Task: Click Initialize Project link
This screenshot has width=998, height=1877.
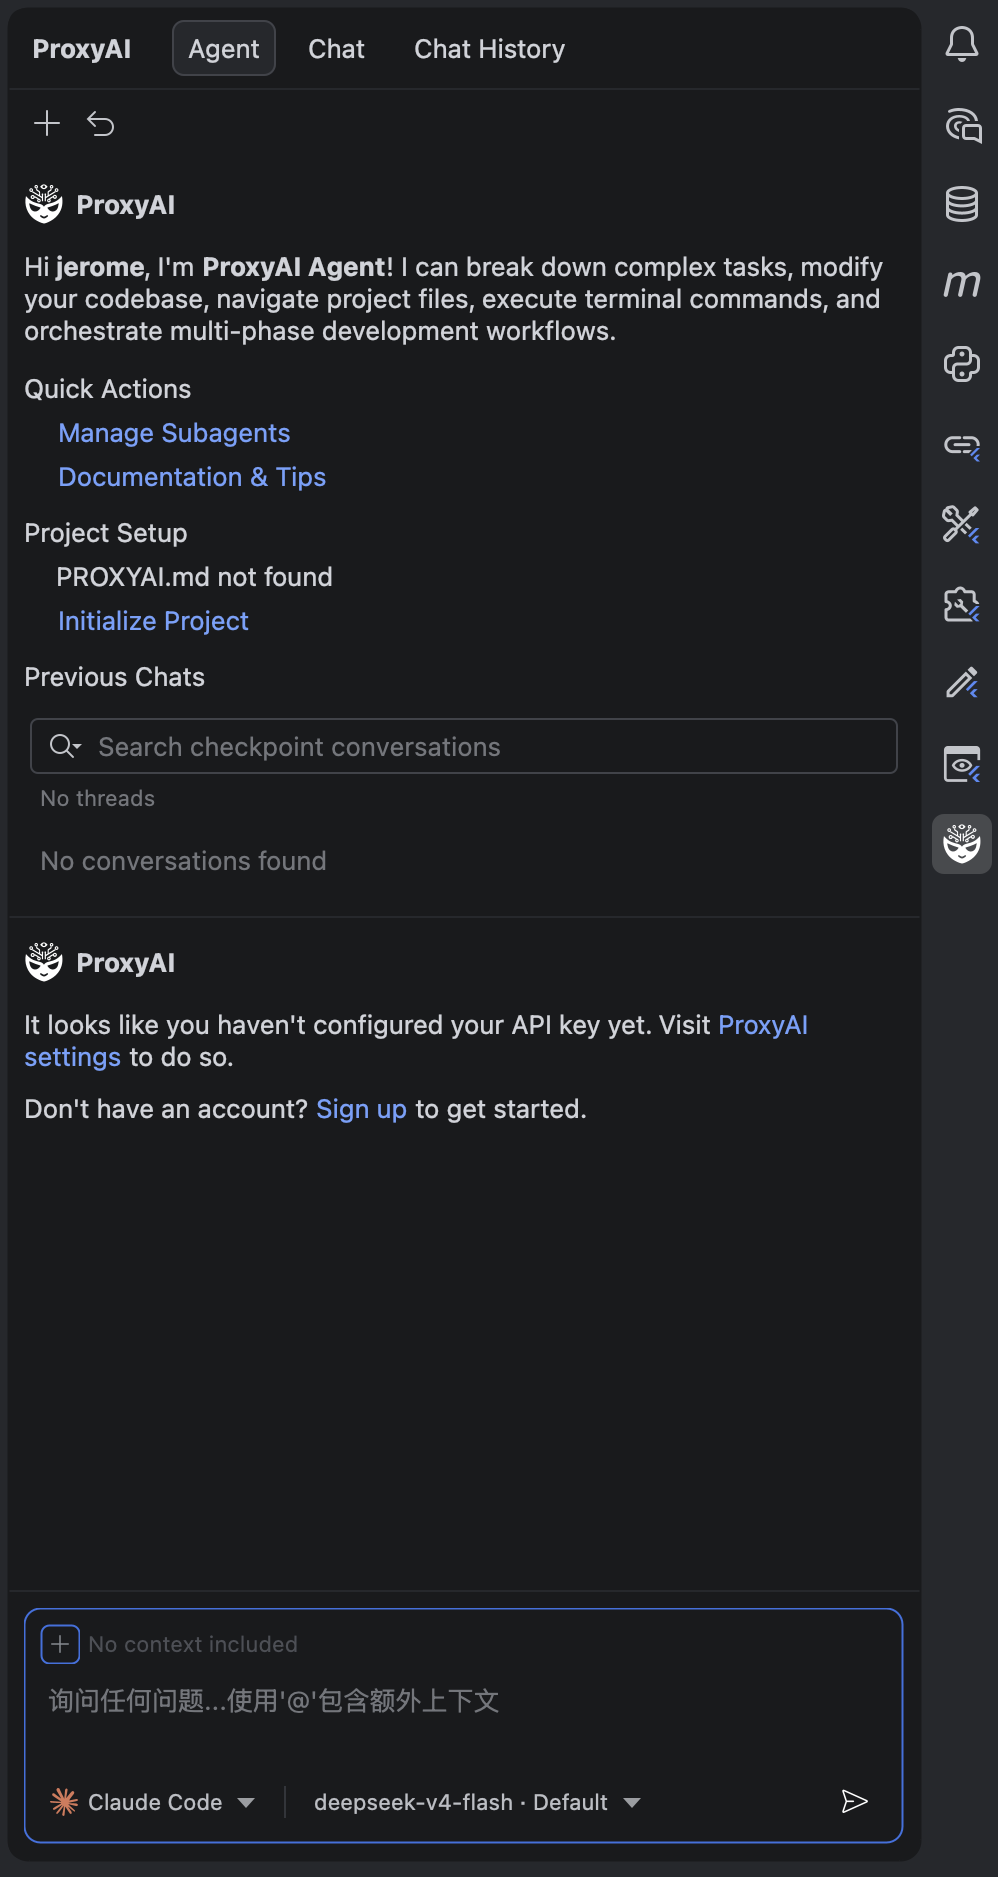Action: click(153, 621)
